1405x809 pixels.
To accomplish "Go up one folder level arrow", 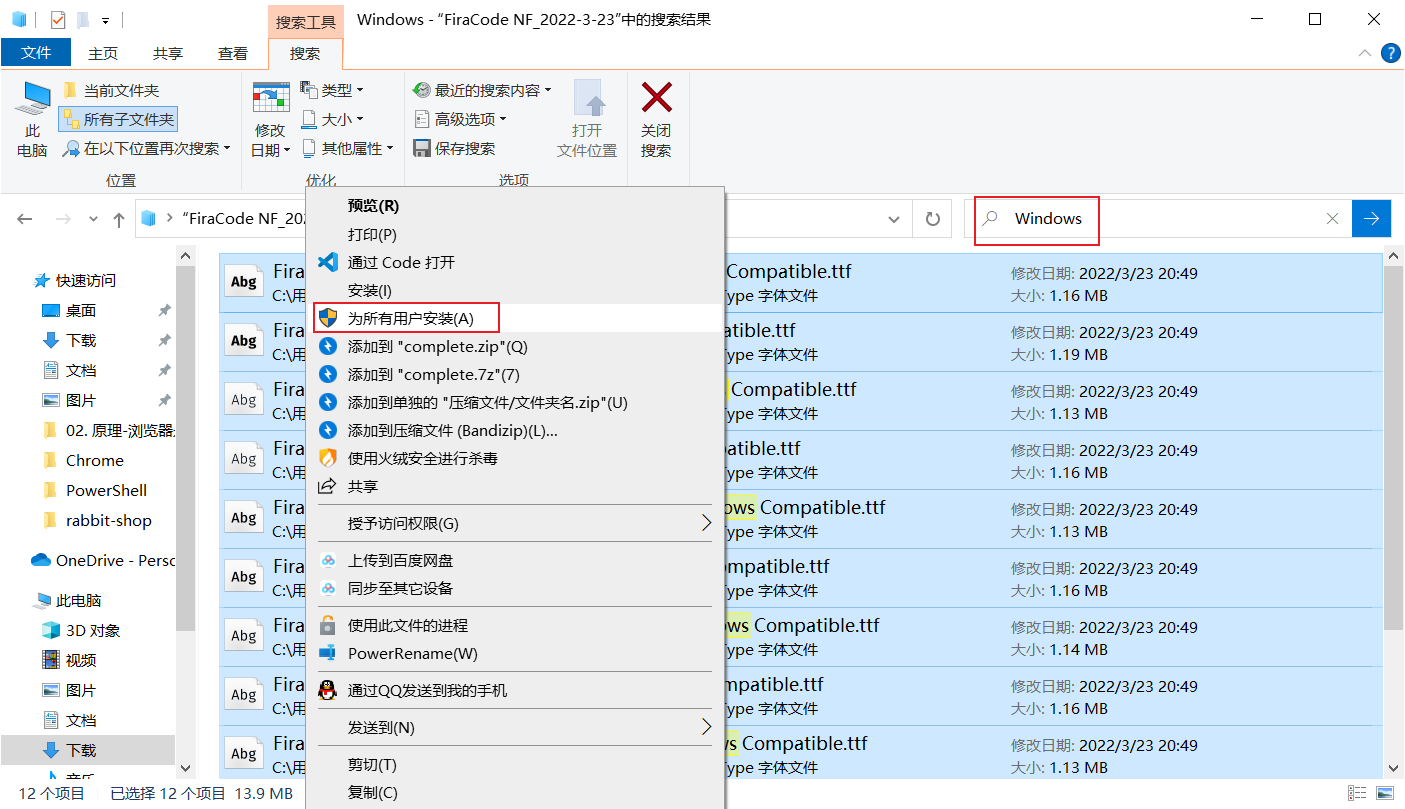I will 119,219.
